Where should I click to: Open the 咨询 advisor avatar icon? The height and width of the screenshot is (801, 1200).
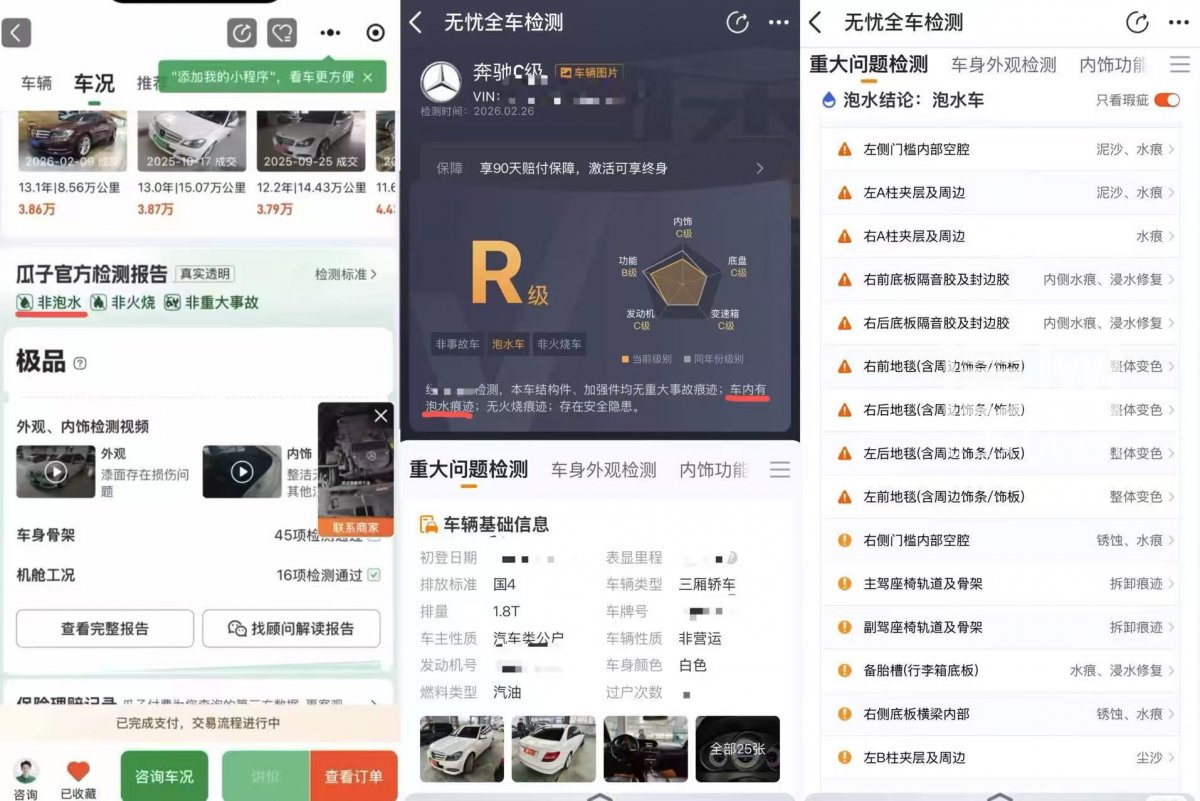26,771
